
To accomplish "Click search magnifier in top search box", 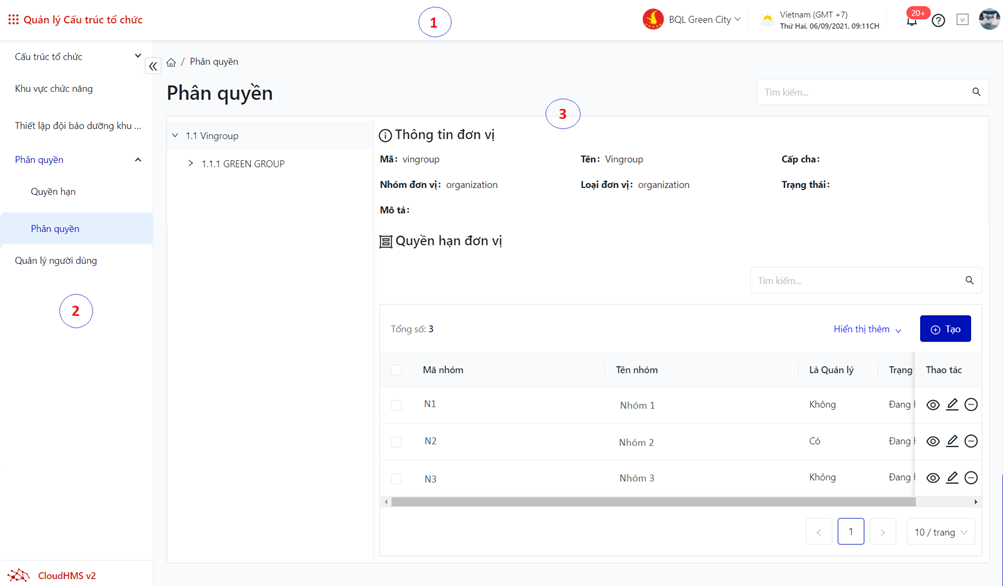I will [976, 92].
